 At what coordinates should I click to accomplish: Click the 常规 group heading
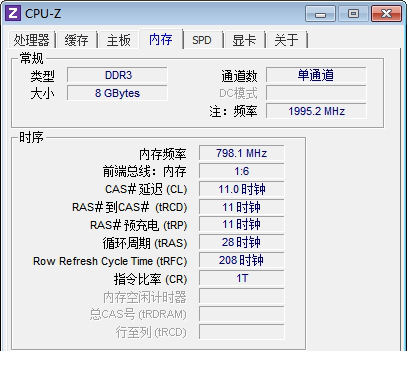(x=31, y=58)
